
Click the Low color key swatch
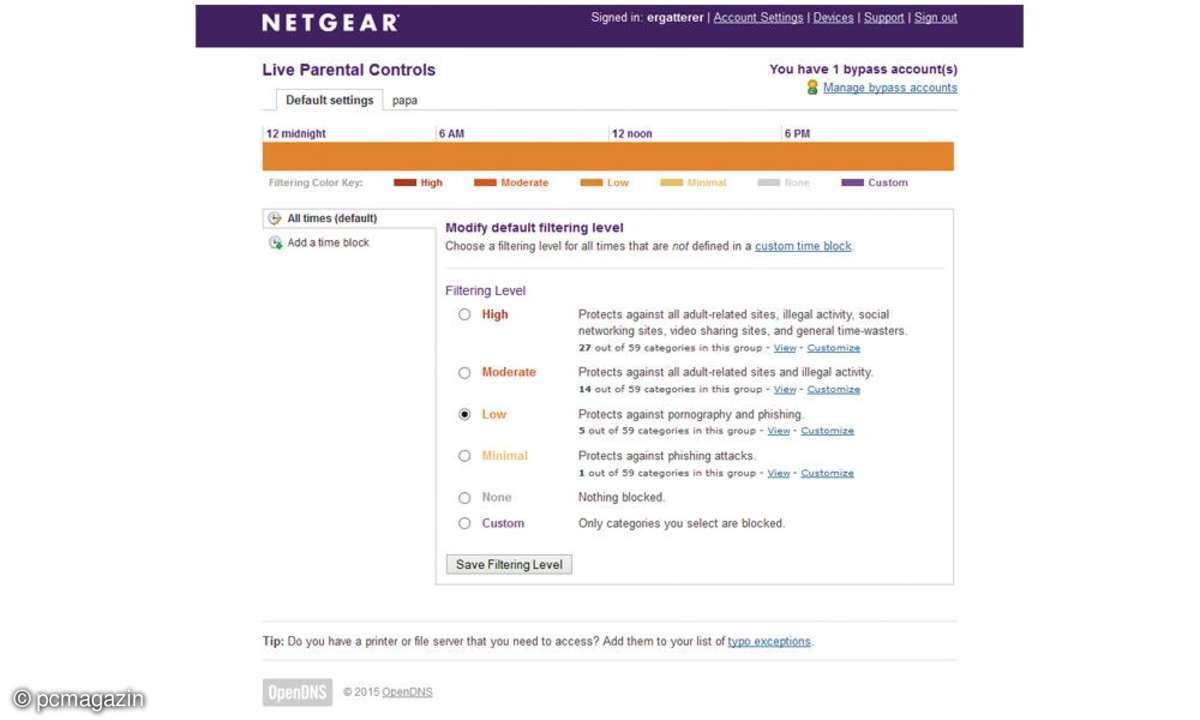591,183
